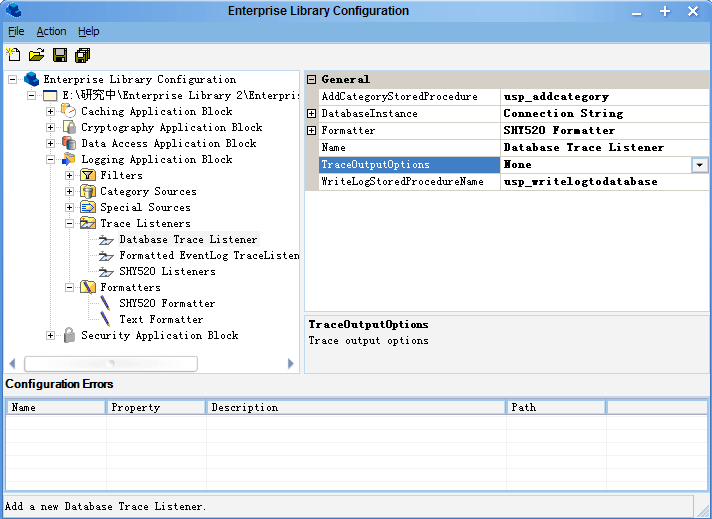The image size is (712, 519).
Task: Click the Connection String value
Action: coord(604,114)
